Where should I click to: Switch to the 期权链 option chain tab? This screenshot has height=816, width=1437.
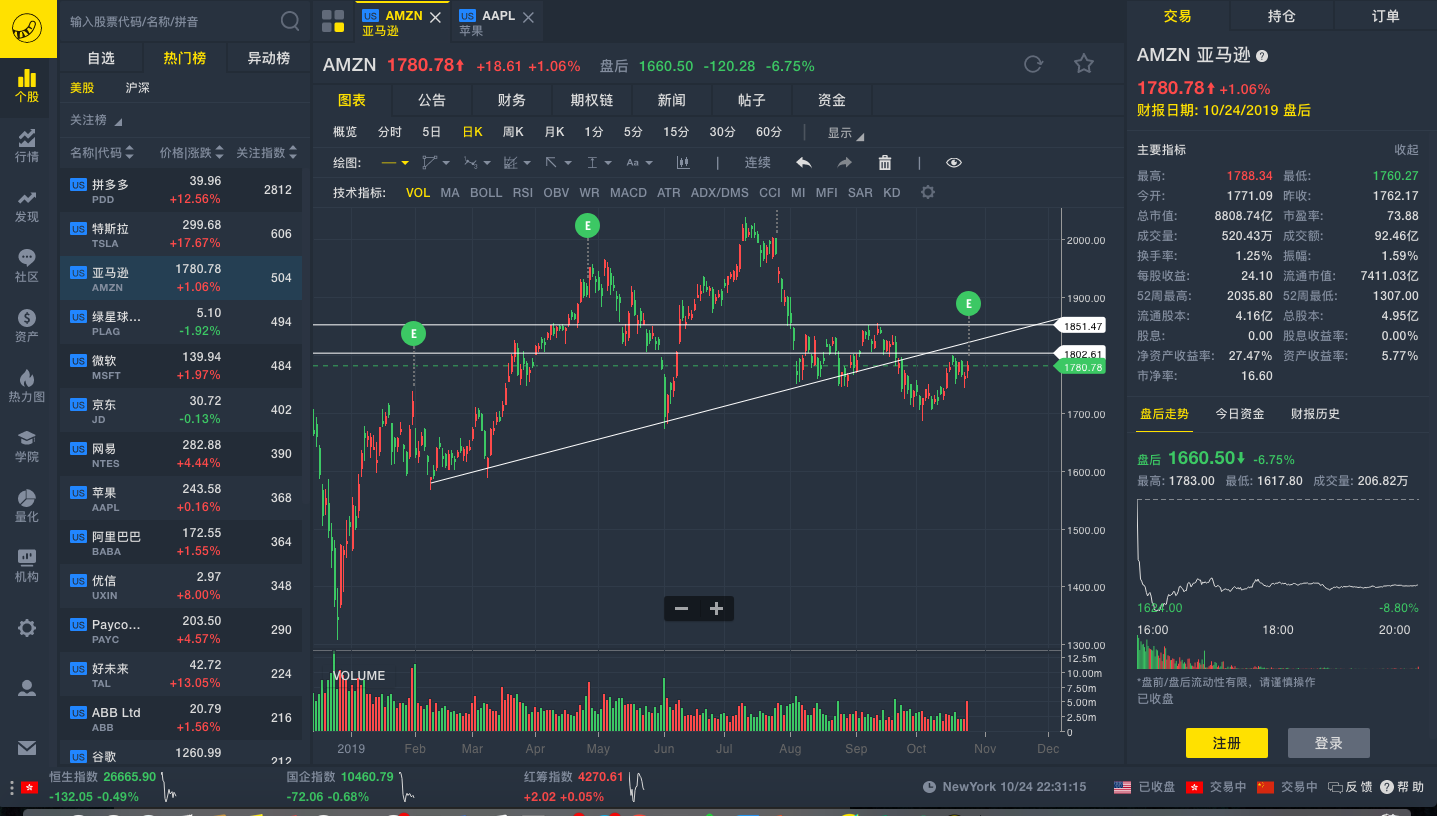coord(592,100)
